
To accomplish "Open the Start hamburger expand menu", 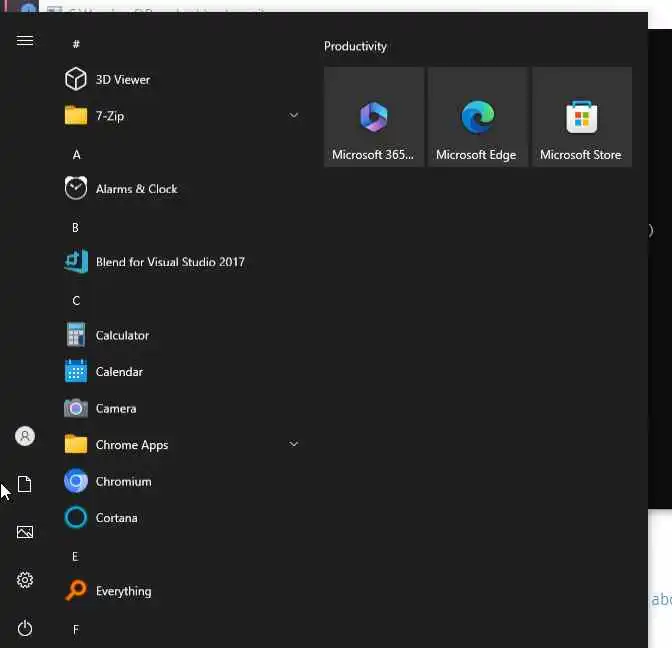I will pos(25,41).
